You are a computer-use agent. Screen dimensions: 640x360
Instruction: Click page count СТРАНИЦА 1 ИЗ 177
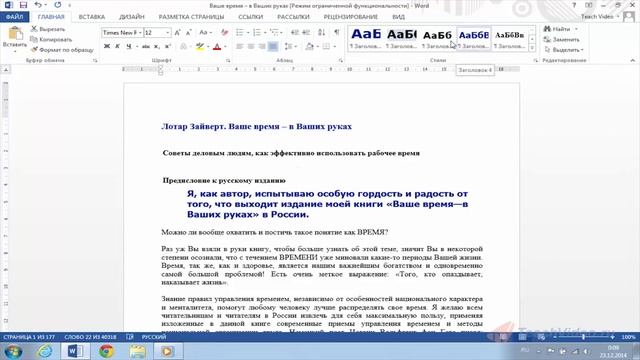pos(29,337)
